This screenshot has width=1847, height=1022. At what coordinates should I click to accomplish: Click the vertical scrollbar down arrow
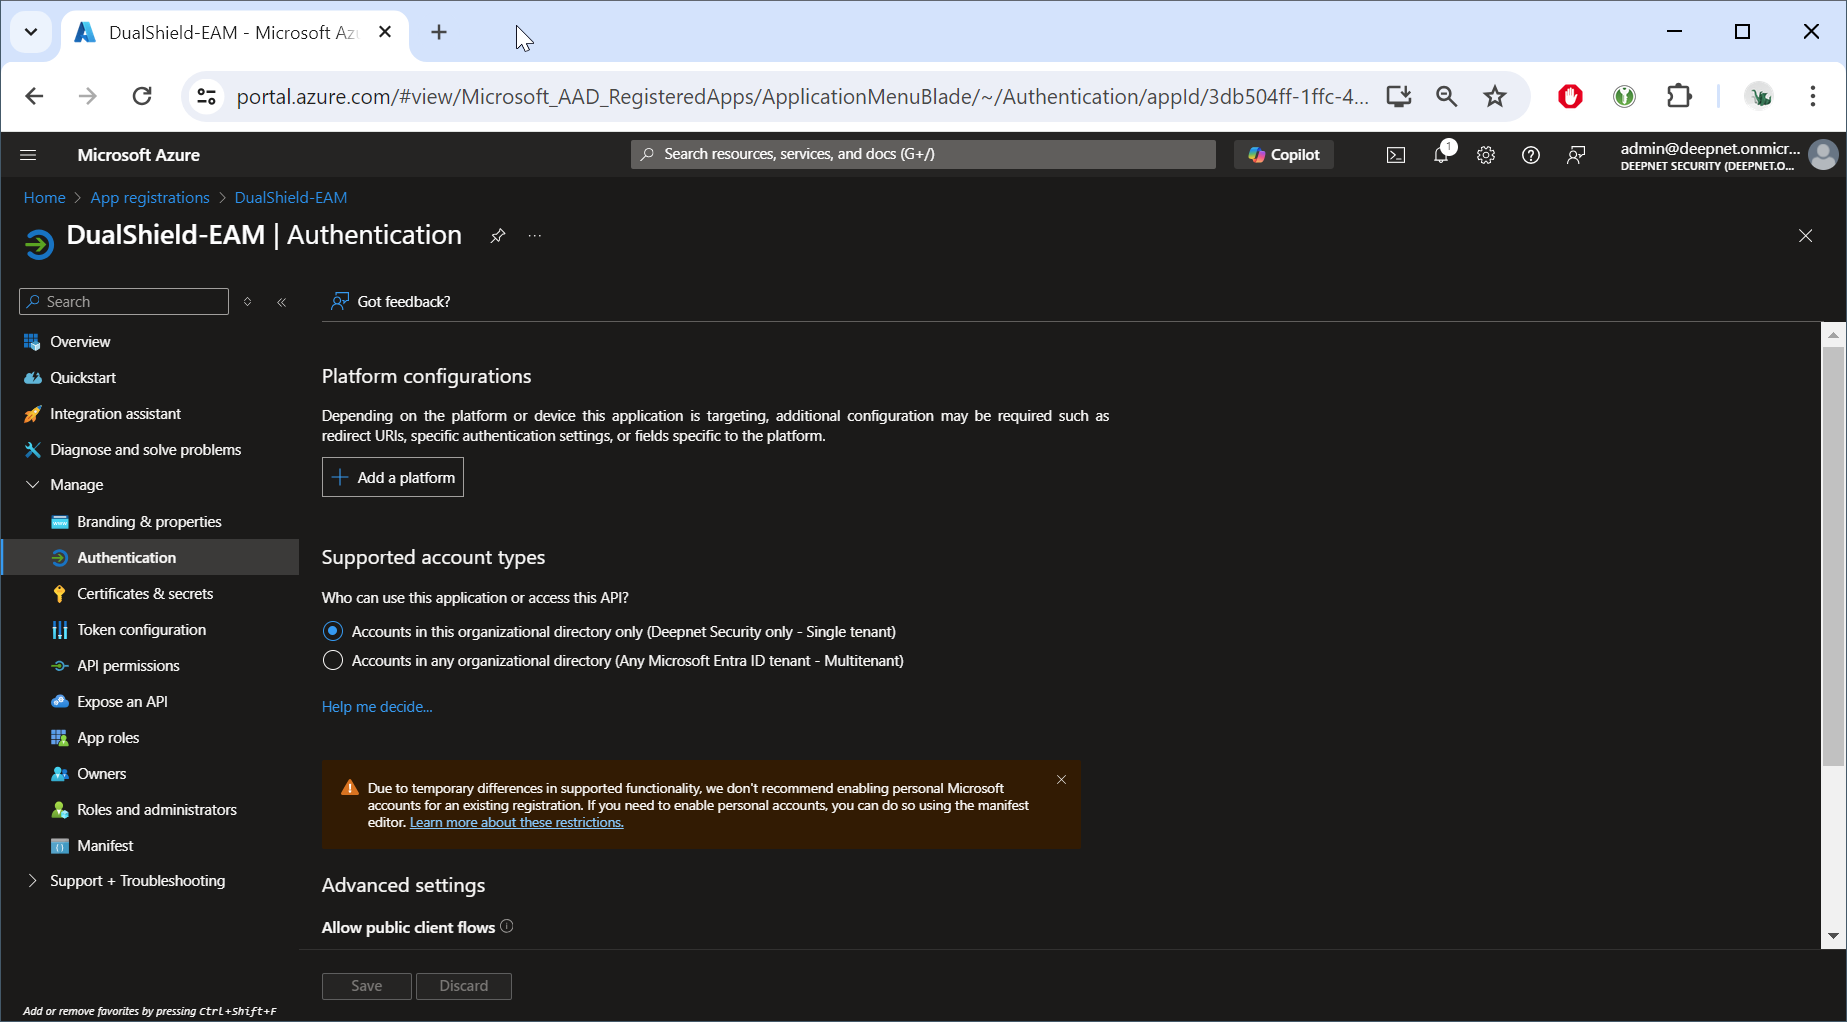tap(1832, 936)
